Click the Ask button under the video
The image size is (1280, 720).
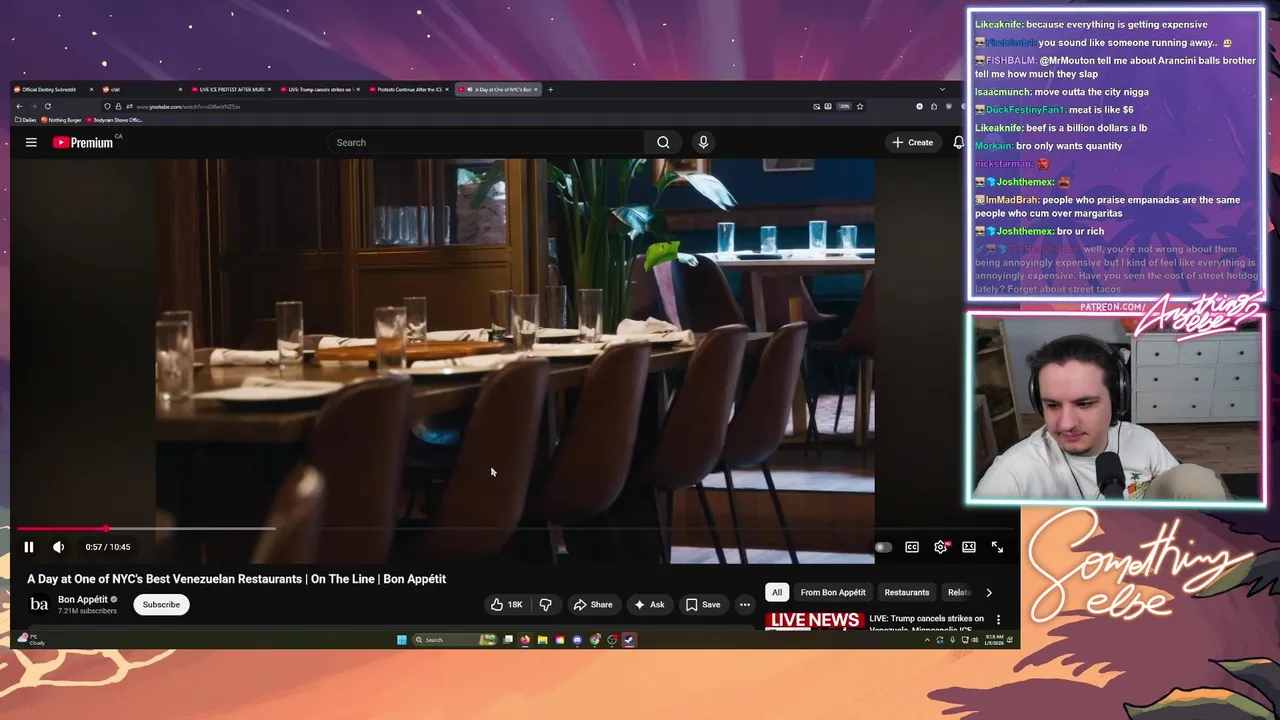(x=648, y=604)
